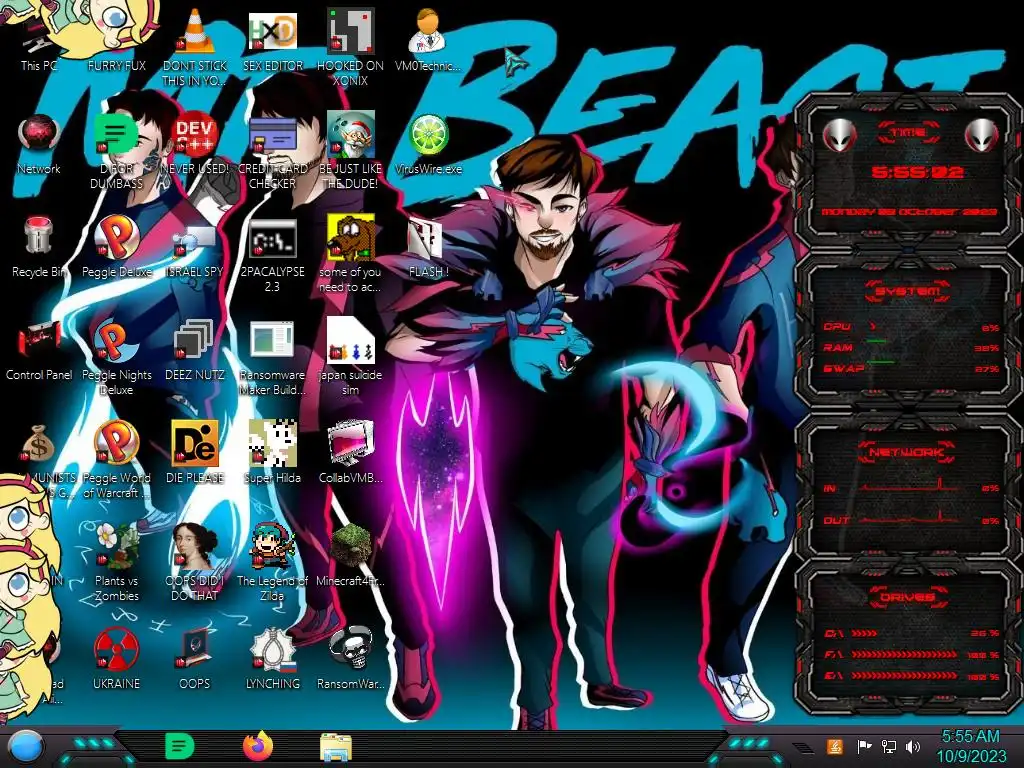Viewport: 1024px width, 768px height.
Task: Open the volume speaker tray icon
Action: 913,746
